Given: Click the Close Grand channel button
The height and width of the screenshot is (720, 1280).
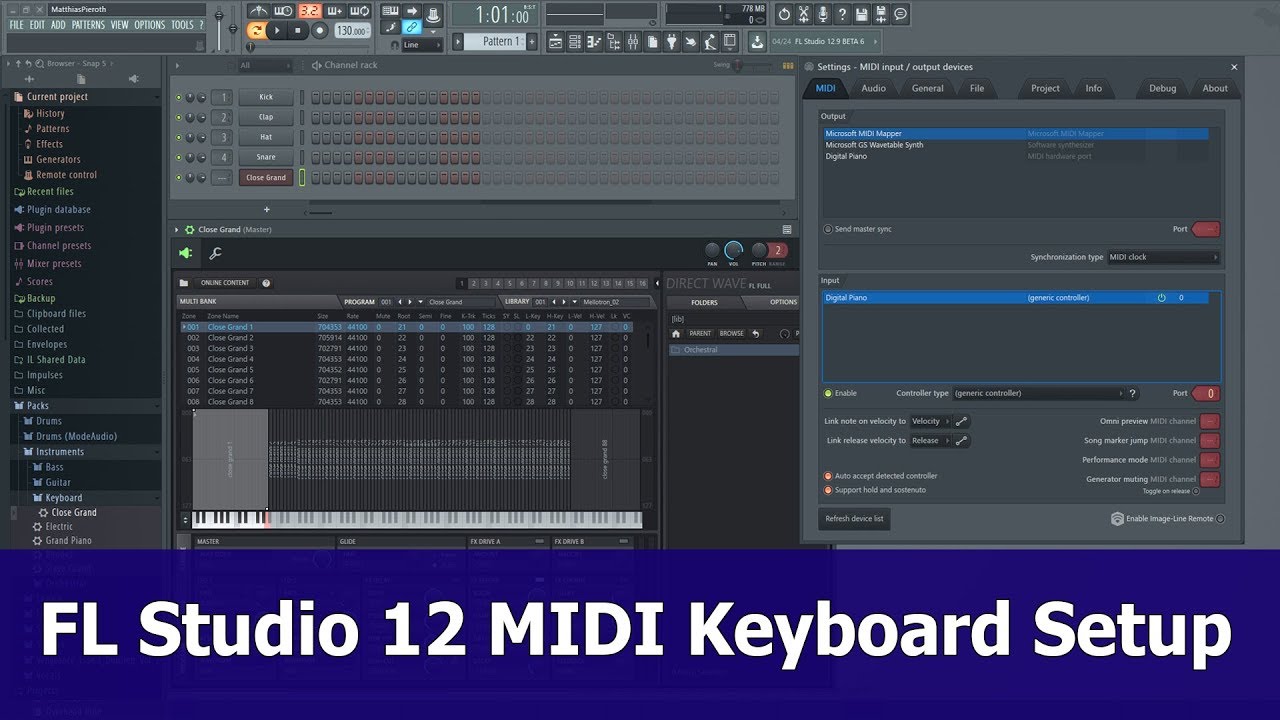Looking at the screenshot, I should [x=266, y=177].
